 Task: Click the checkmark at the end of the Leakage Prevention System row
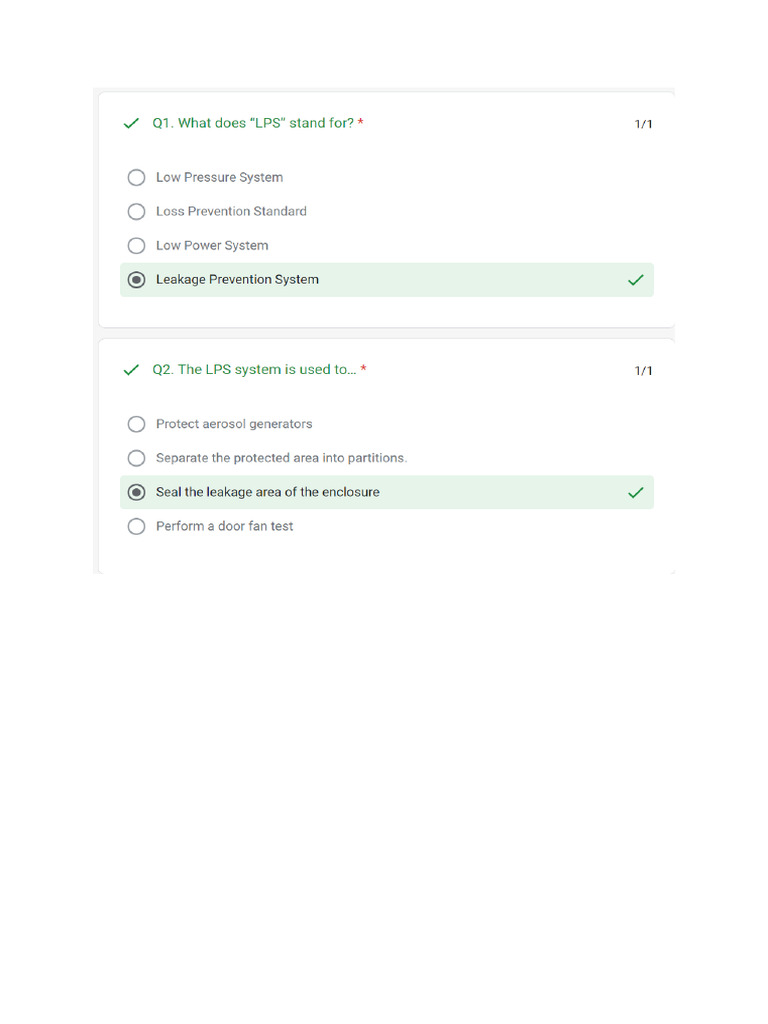pyautogui.click(x=635, y=280)
